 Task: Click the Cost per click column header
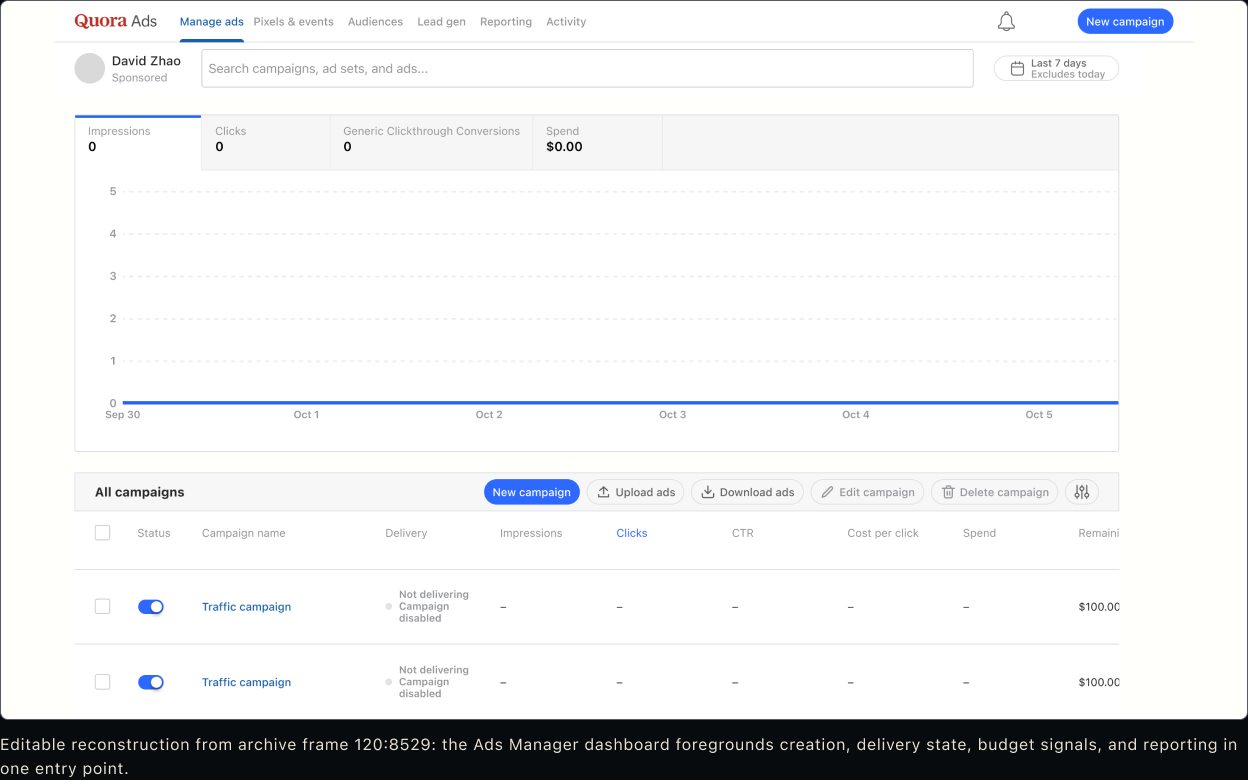tap(883, 533)
